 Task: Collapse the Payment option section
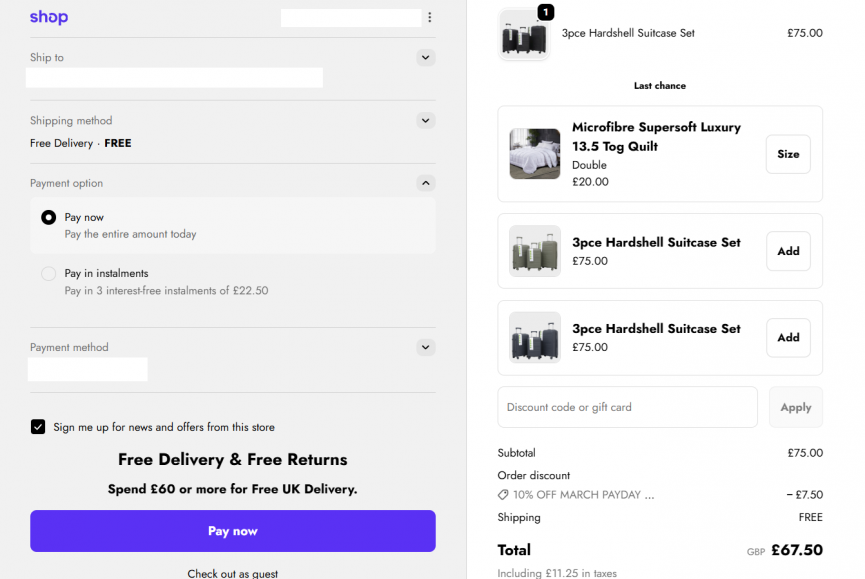point(426,183)
